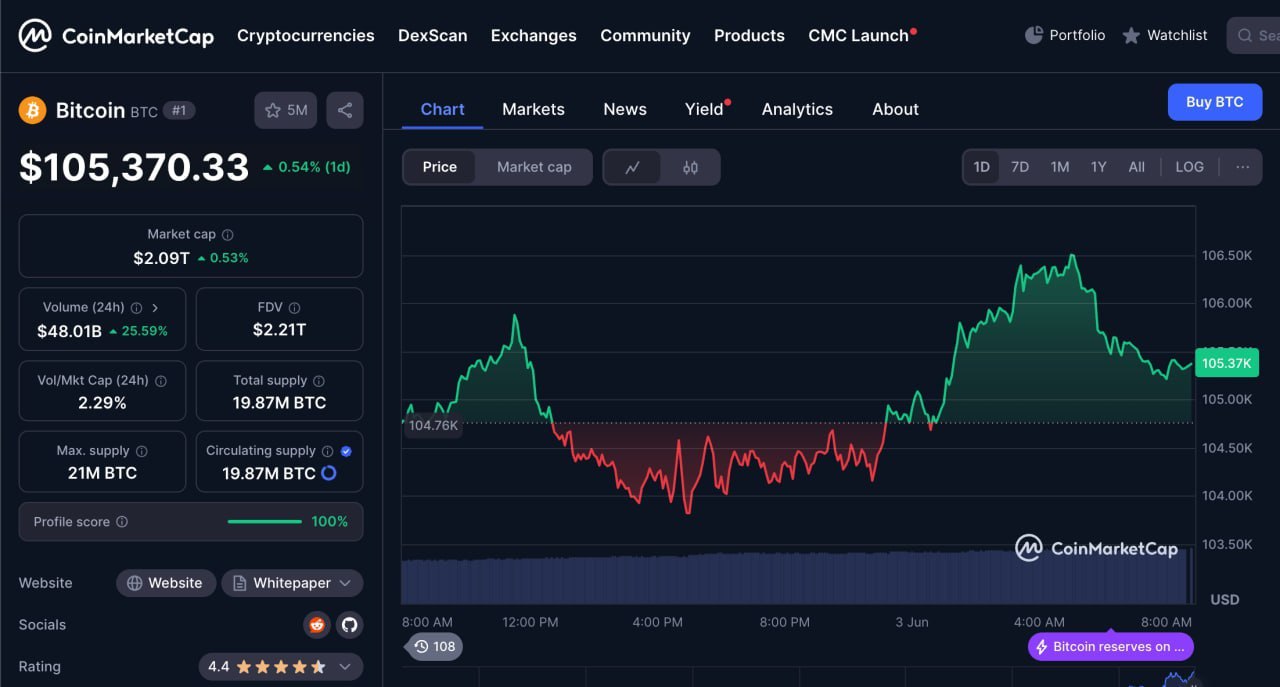
Task: Switch to the Yield tab
Action: (x=704, y=109)
